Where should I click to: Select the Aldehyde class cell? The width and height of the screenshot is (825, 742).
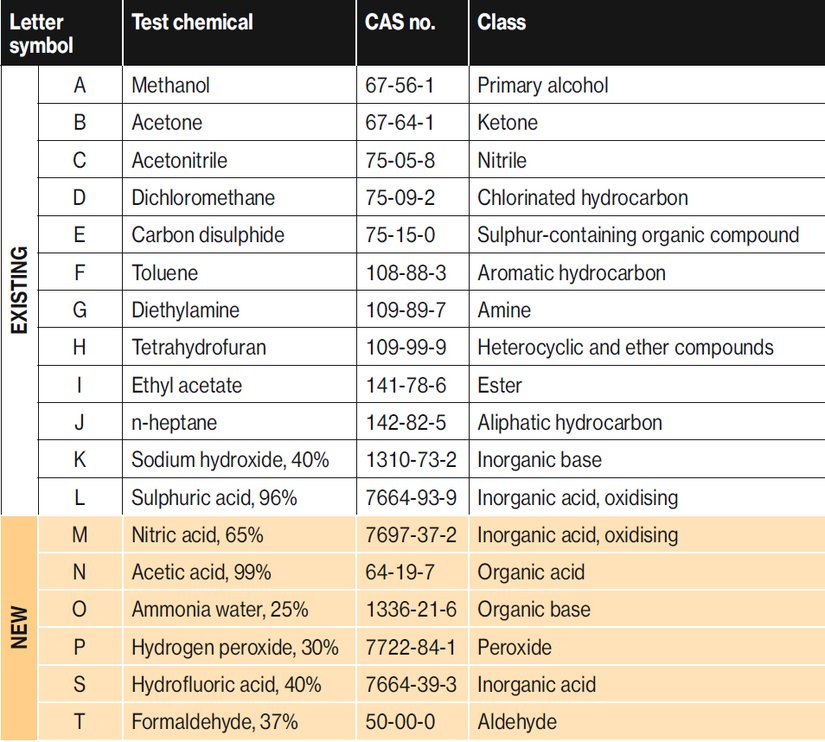[517, 722]
